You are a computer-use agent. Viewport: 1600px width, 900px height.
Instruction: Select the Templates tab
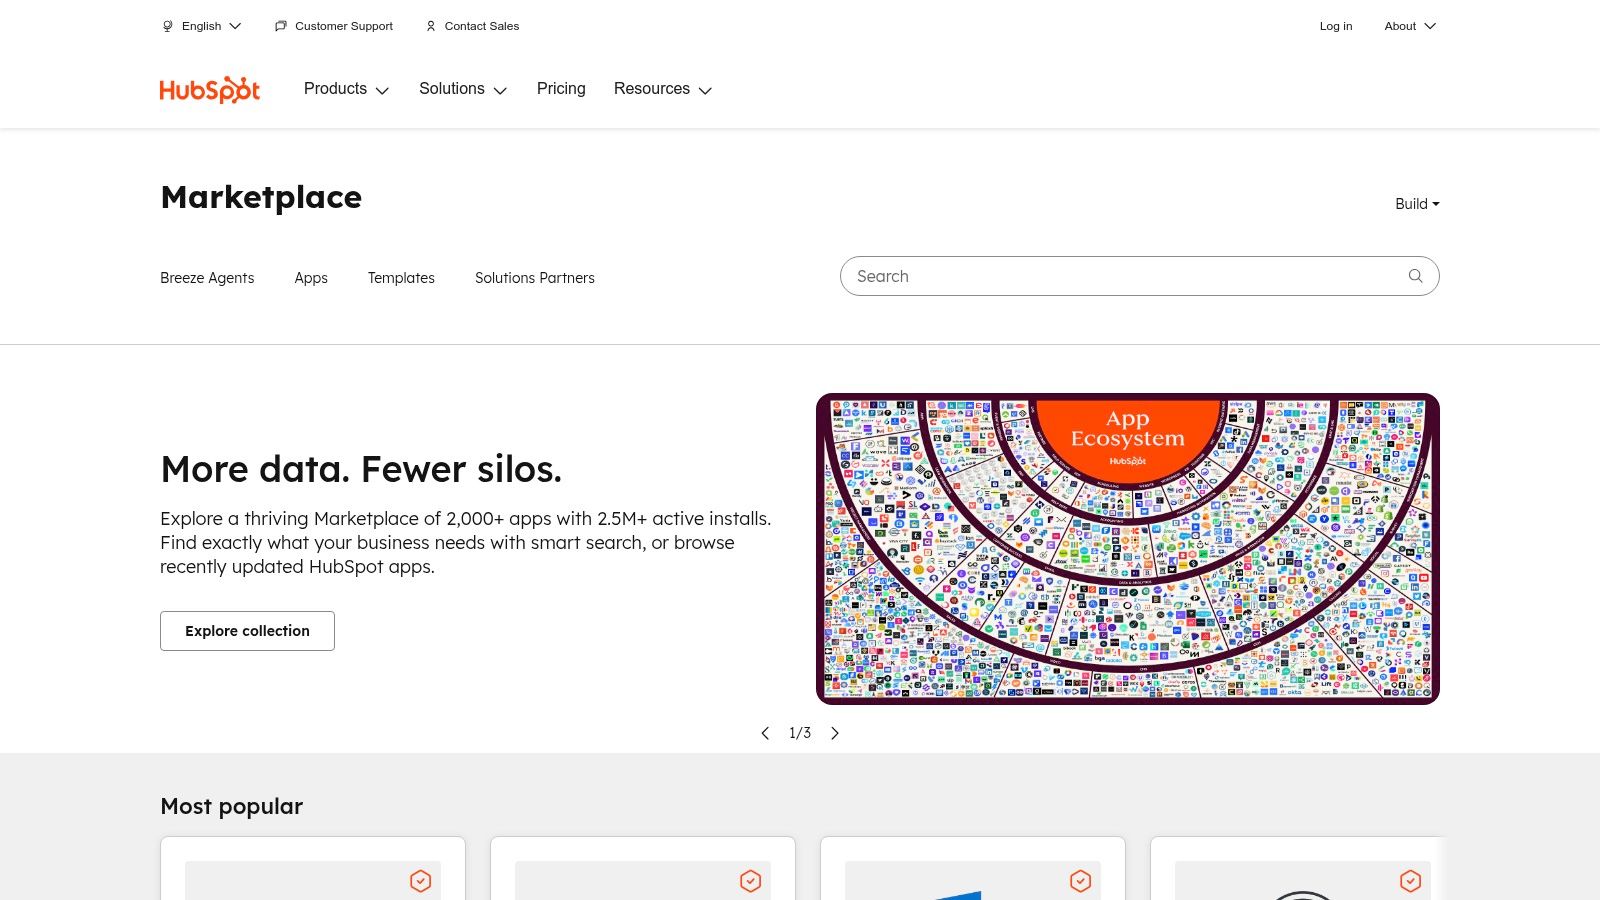click(x=401, y=278)
